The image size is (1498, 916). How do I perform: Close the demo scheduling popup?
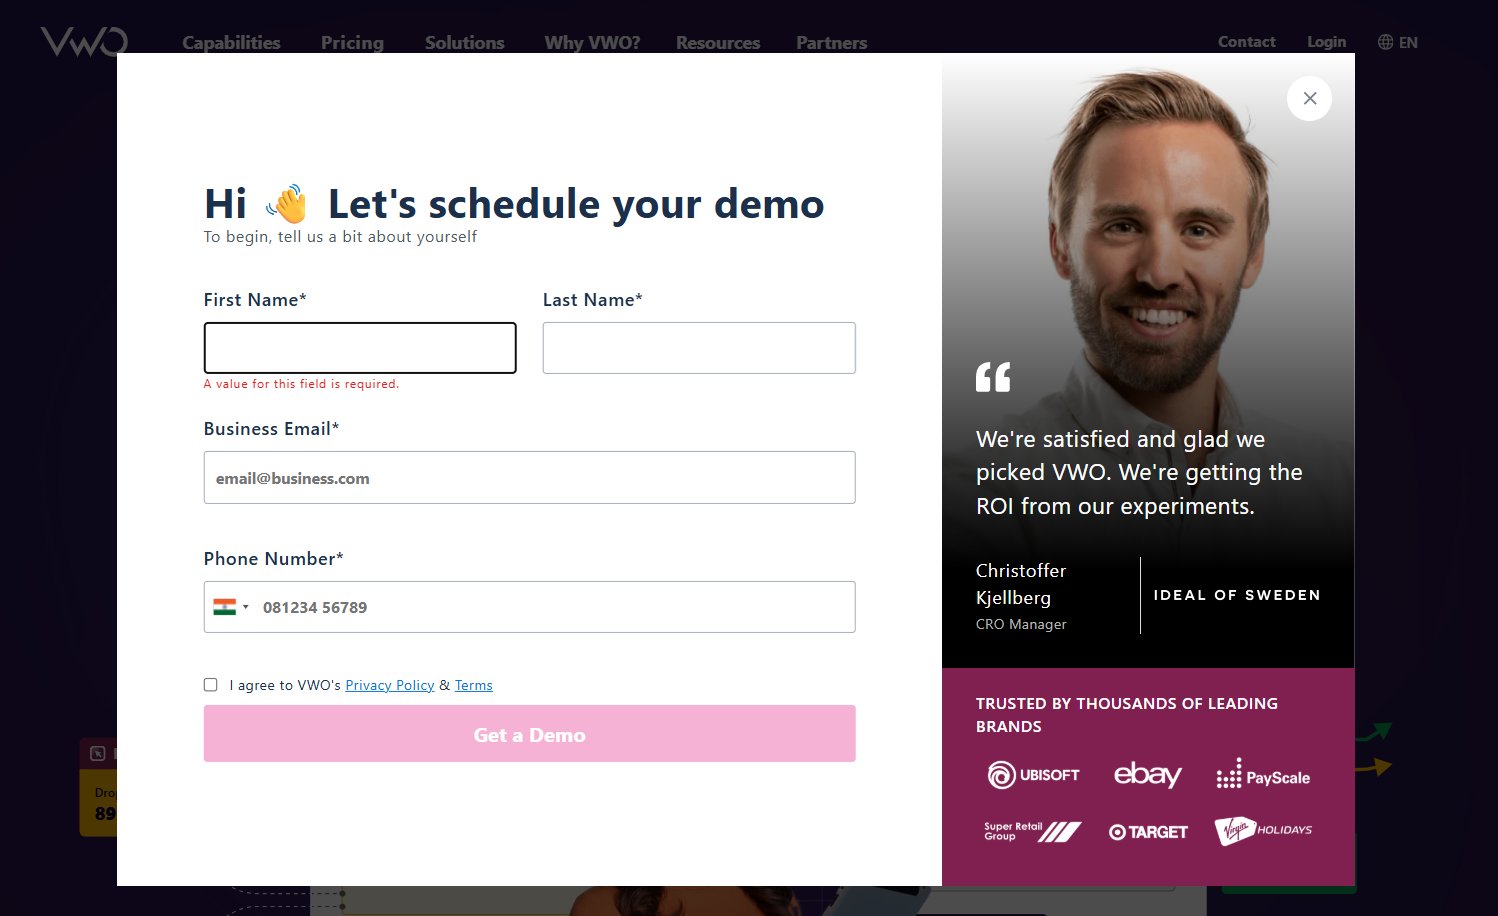[1309, 99]
